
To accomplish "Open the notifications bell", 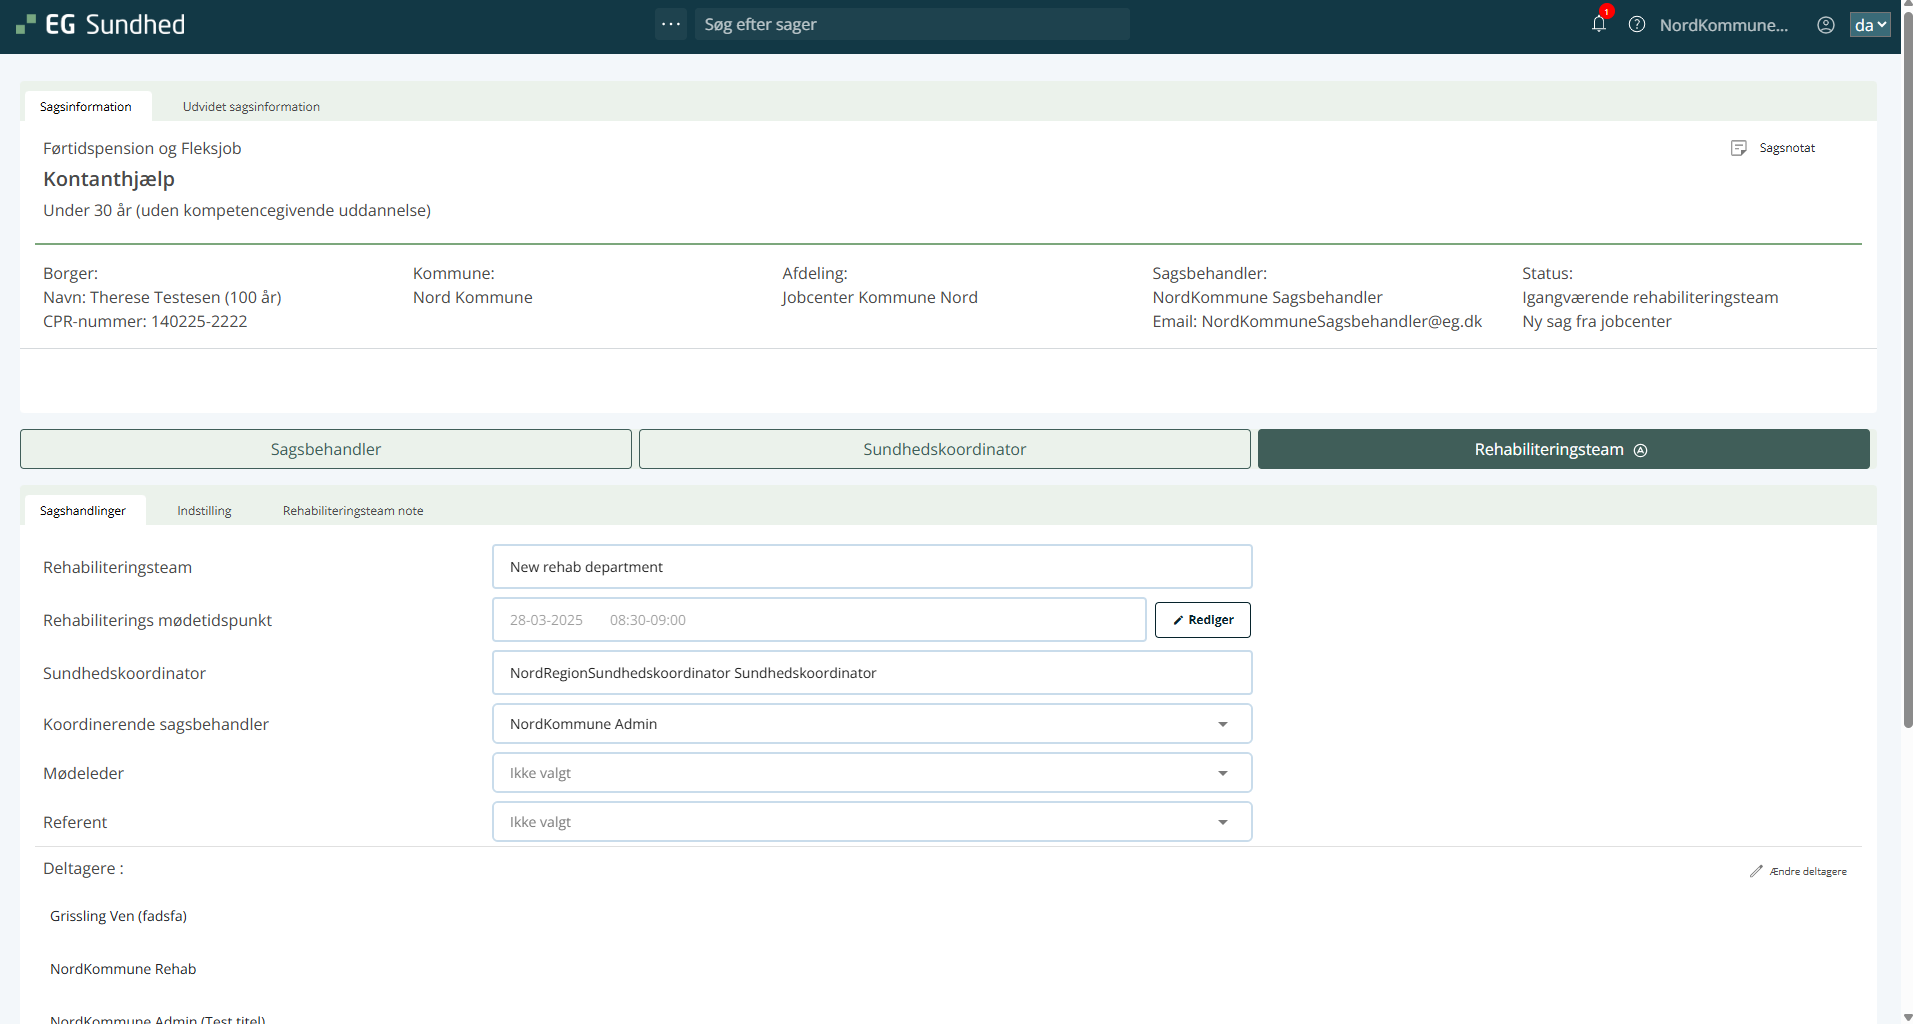I will (1598, 25).
